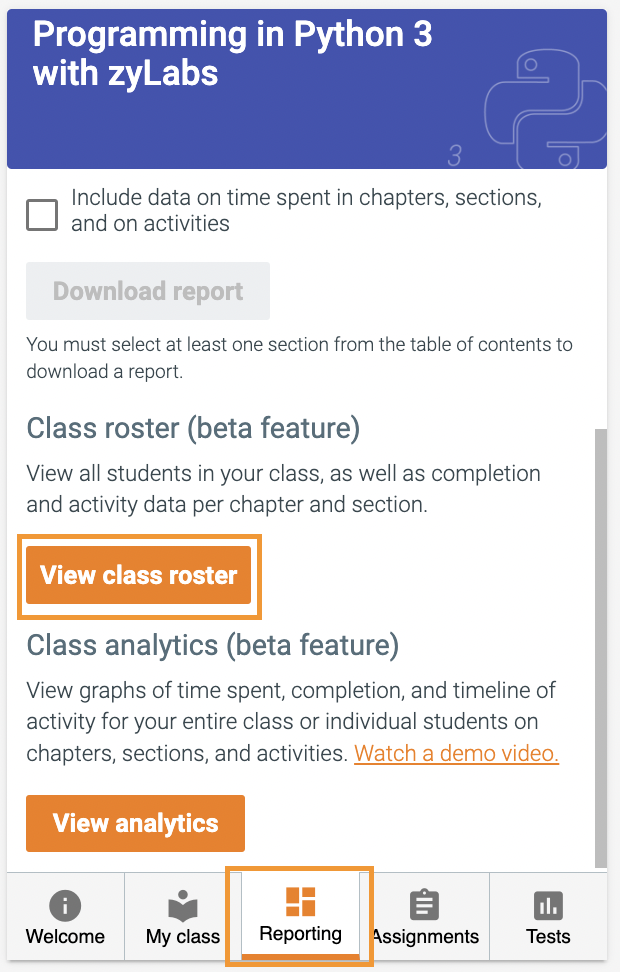
Task: Open the View class roster button
Action: pyautogui.click(x=139, y=575)
